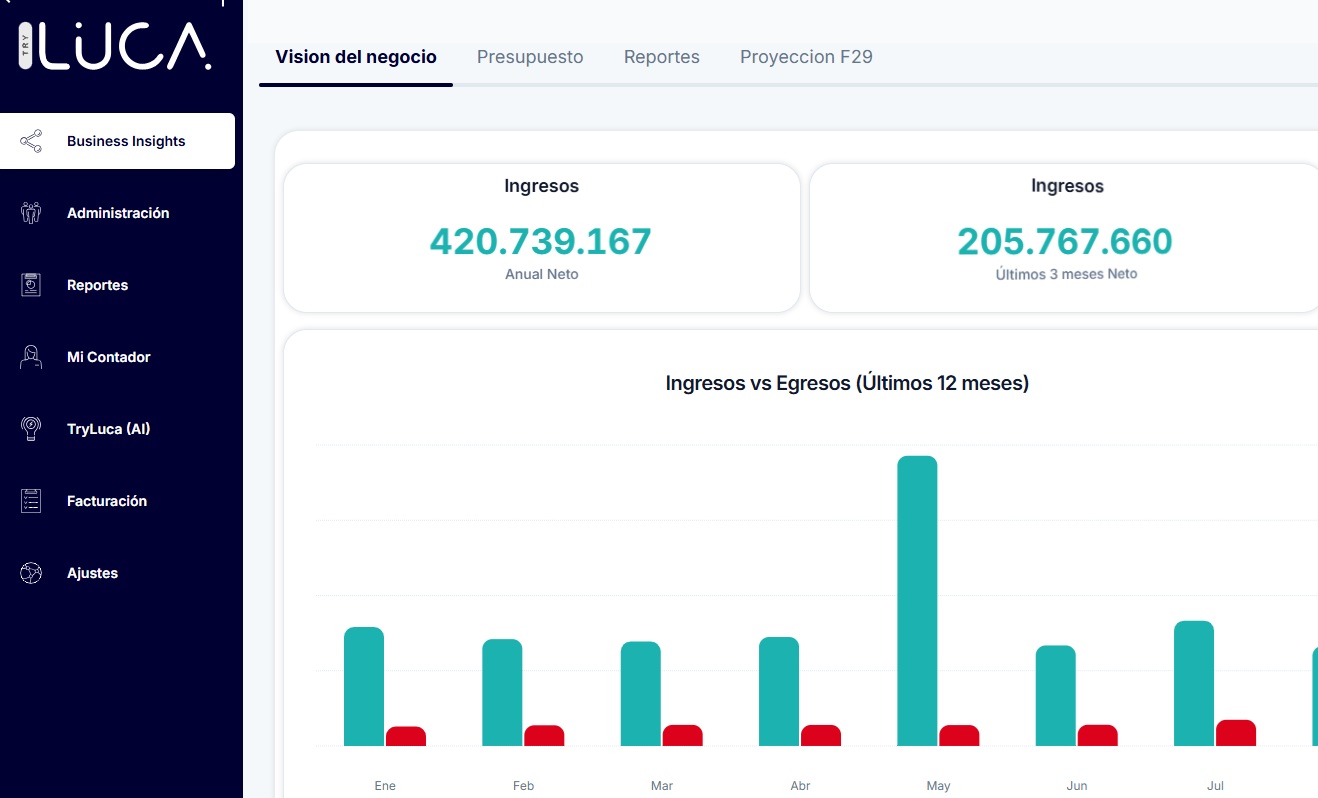The height and width of the screenshot is (798, 1318).
Task: Click the Jun month label on chart axis
Action: click(1077, 786)
